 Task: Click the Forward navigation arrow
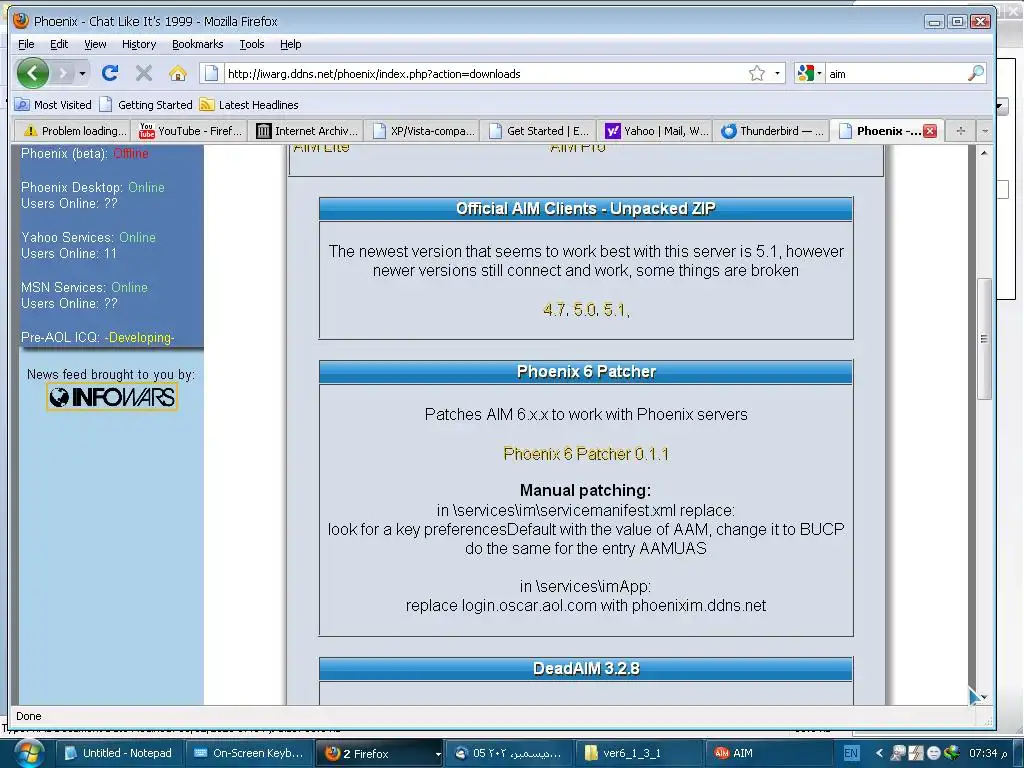tap(63, 73)
